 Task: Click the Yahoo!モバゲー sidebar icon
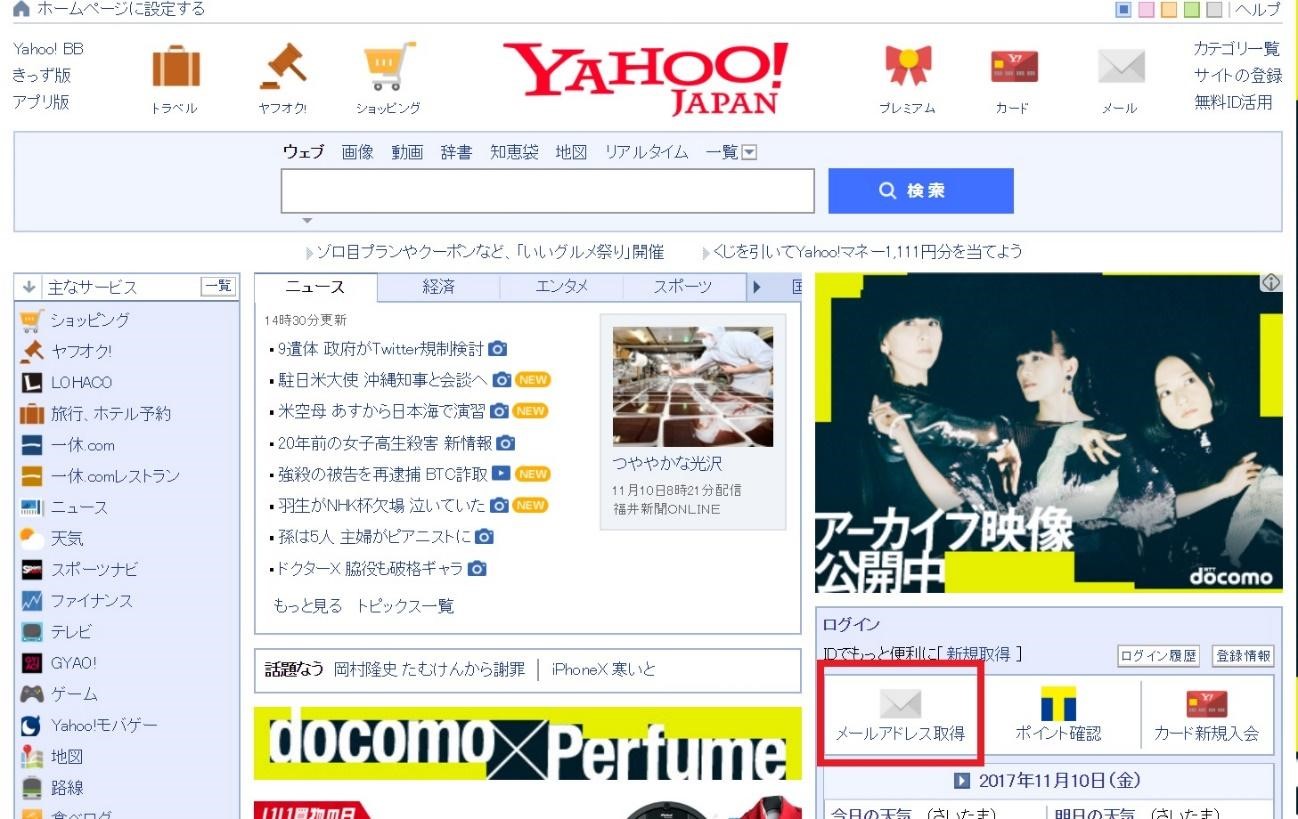(x=32, y=726)
